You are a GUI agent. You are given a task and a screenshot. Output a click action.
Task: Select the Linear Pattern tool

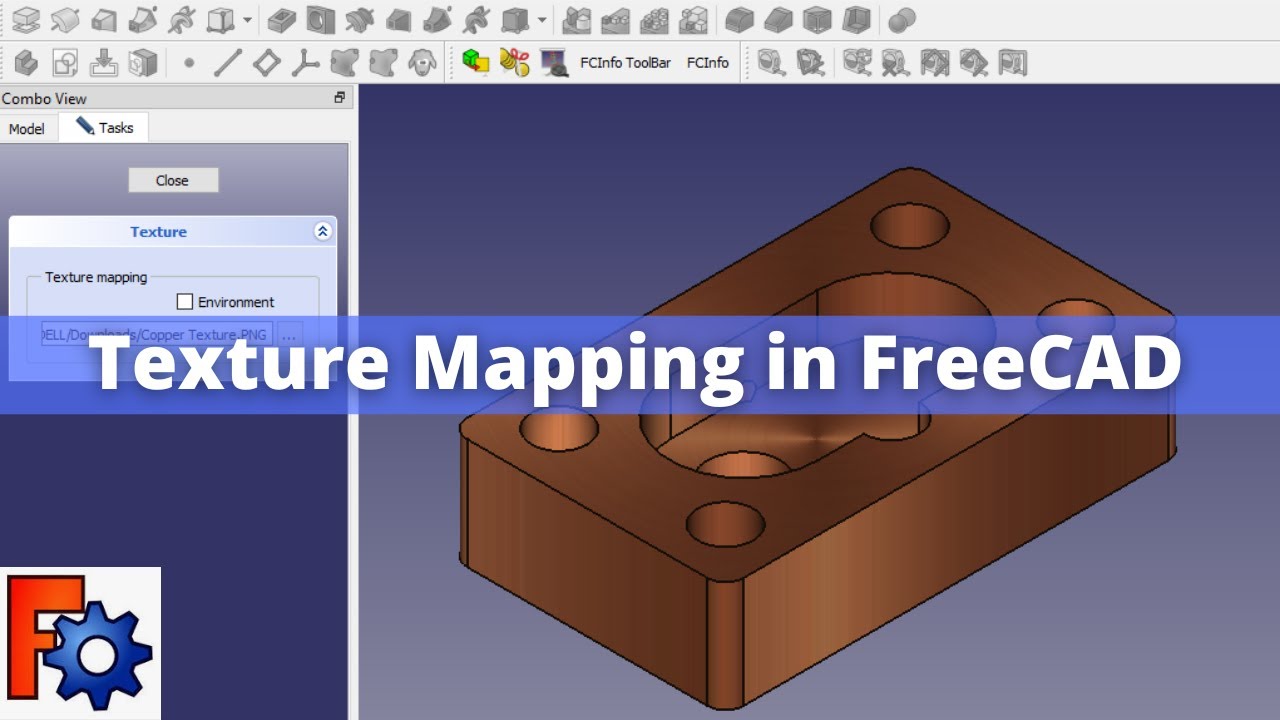(x=615, y=19)
